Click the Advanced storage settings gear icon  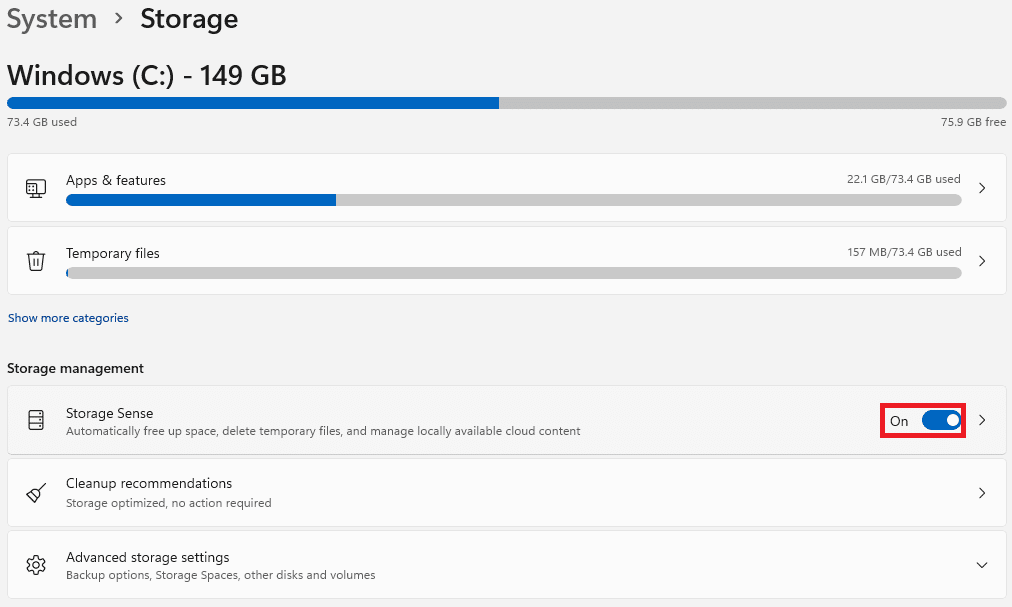click(x=36, y=565)
